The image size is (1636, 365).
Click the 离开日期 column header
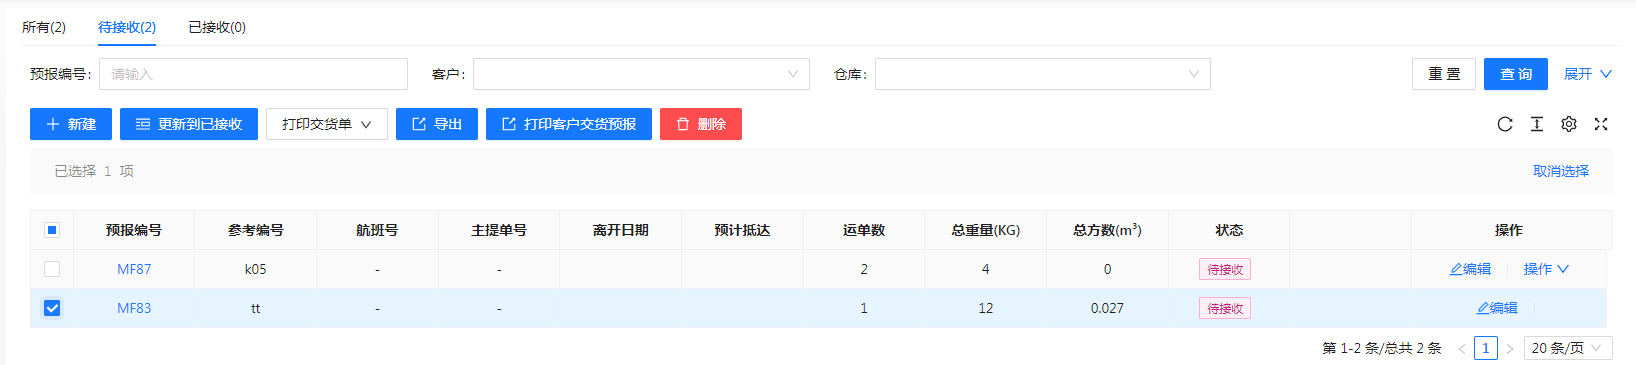click(x=621, y=230)
